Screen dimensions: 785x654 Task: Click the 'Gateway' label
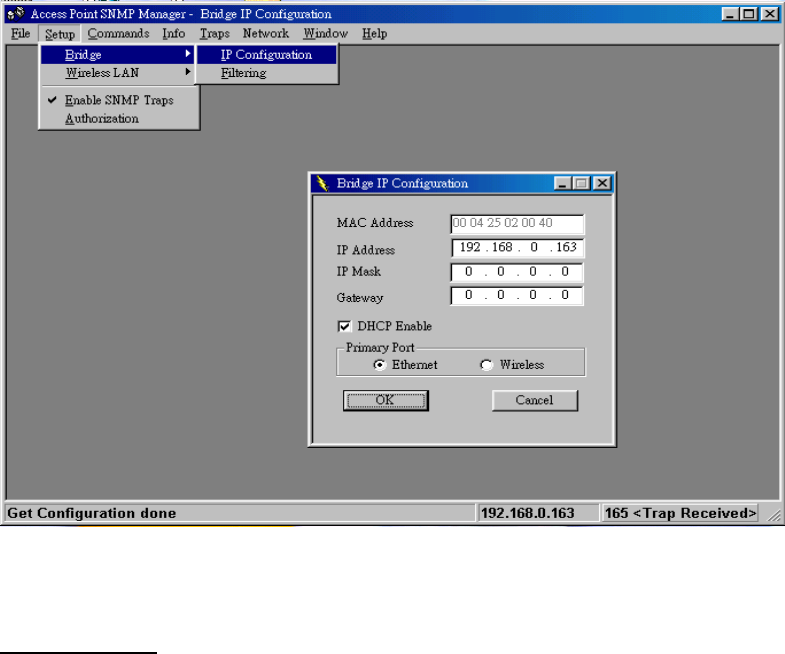point(359,298)
